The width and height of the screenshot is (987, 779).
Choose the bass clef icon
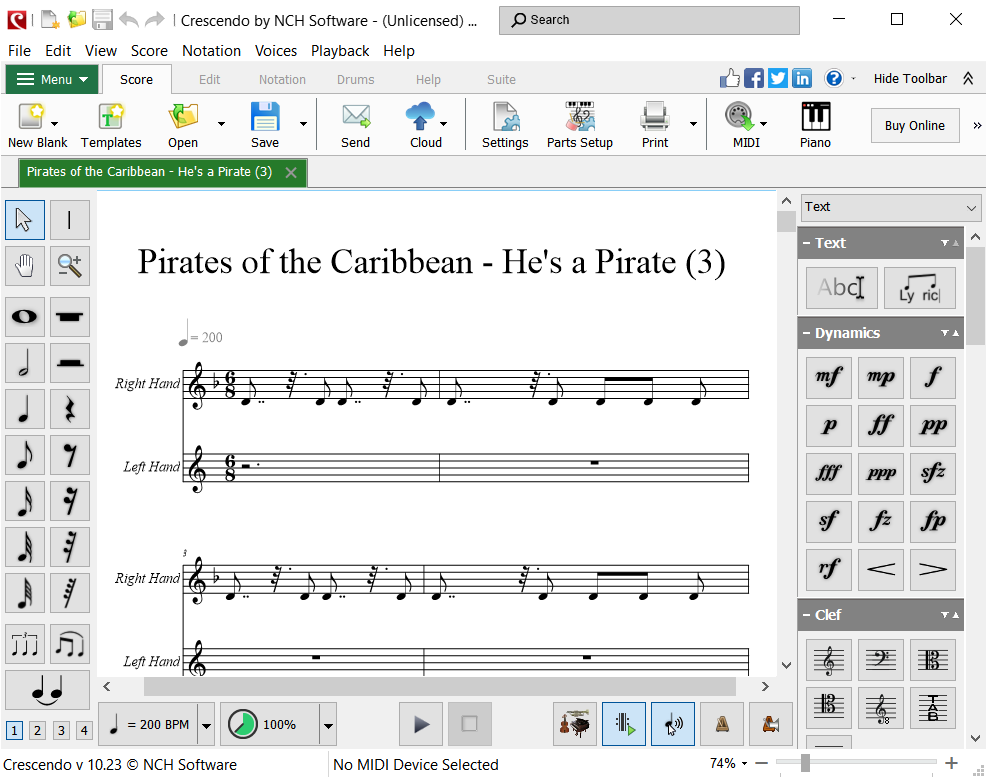pos(880,660)
